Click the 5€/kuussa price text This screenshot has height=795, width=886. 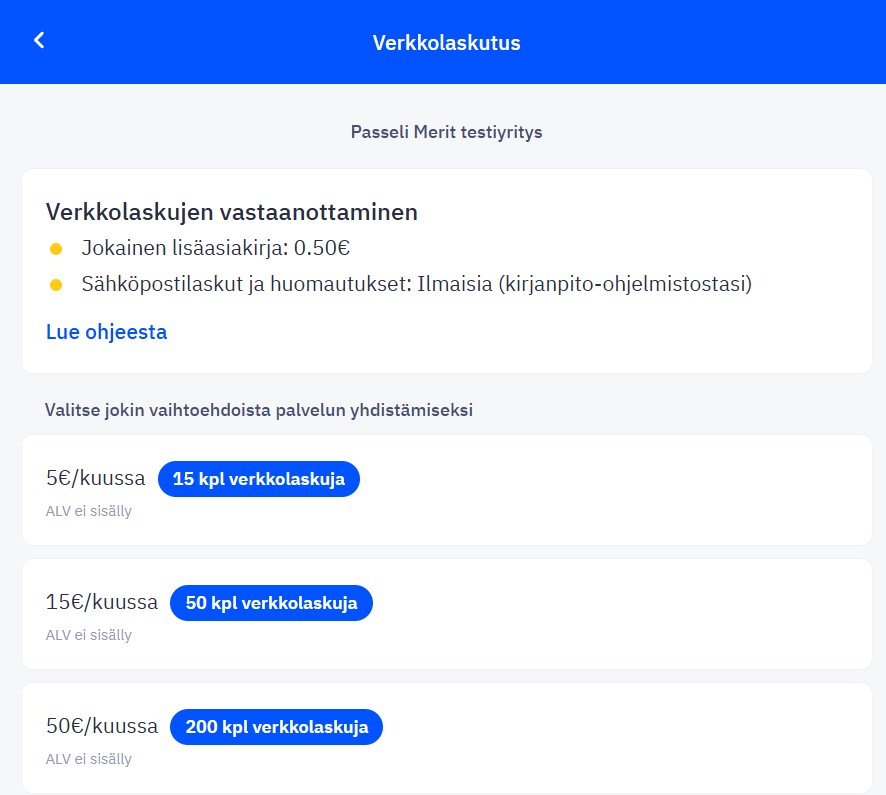point(95,478)
